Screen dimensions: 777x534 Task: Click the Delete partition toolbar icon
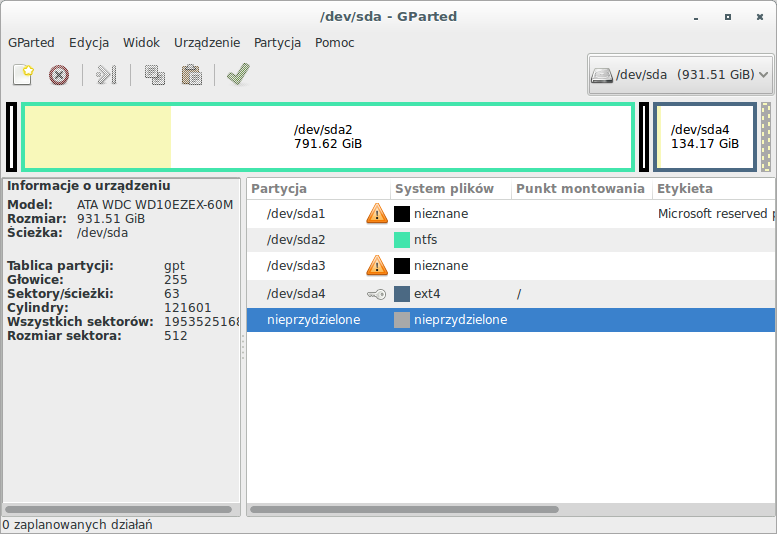tap(59, 74)
